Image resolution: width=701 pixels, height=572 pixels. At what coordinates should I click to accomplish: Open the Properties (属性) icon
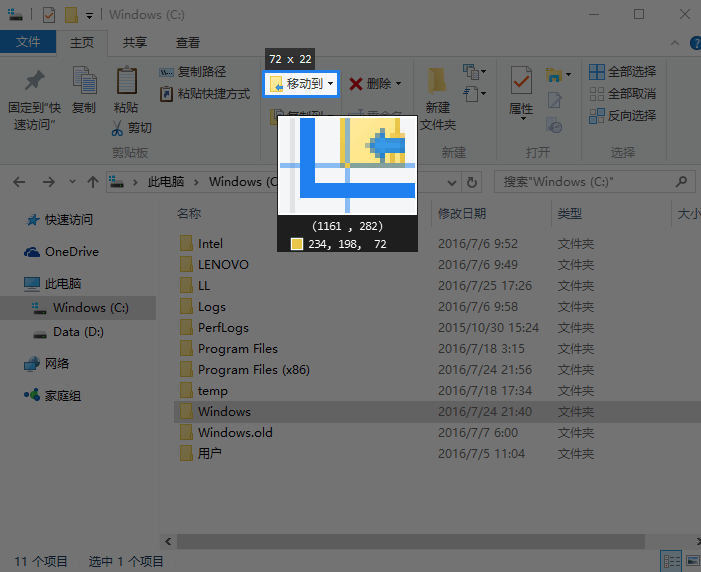coord(521,81)
